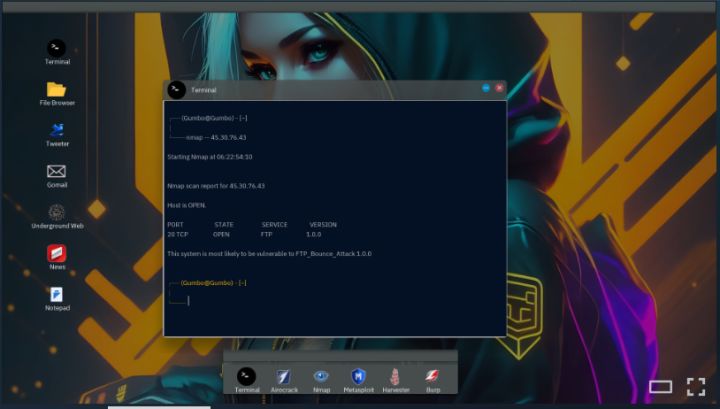Open the Gomail envelope icon
The width and height of the screenshot is (720, 409).
pos(56,171)
